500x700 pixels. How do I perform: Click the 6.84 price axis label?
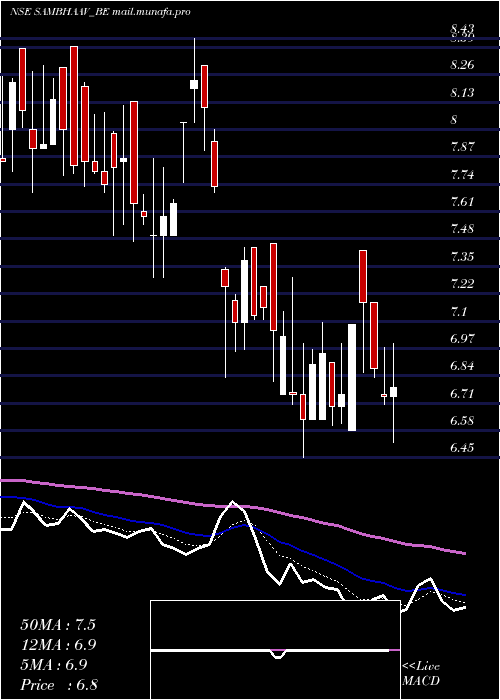pyautogui.click(x=462, y=366)
